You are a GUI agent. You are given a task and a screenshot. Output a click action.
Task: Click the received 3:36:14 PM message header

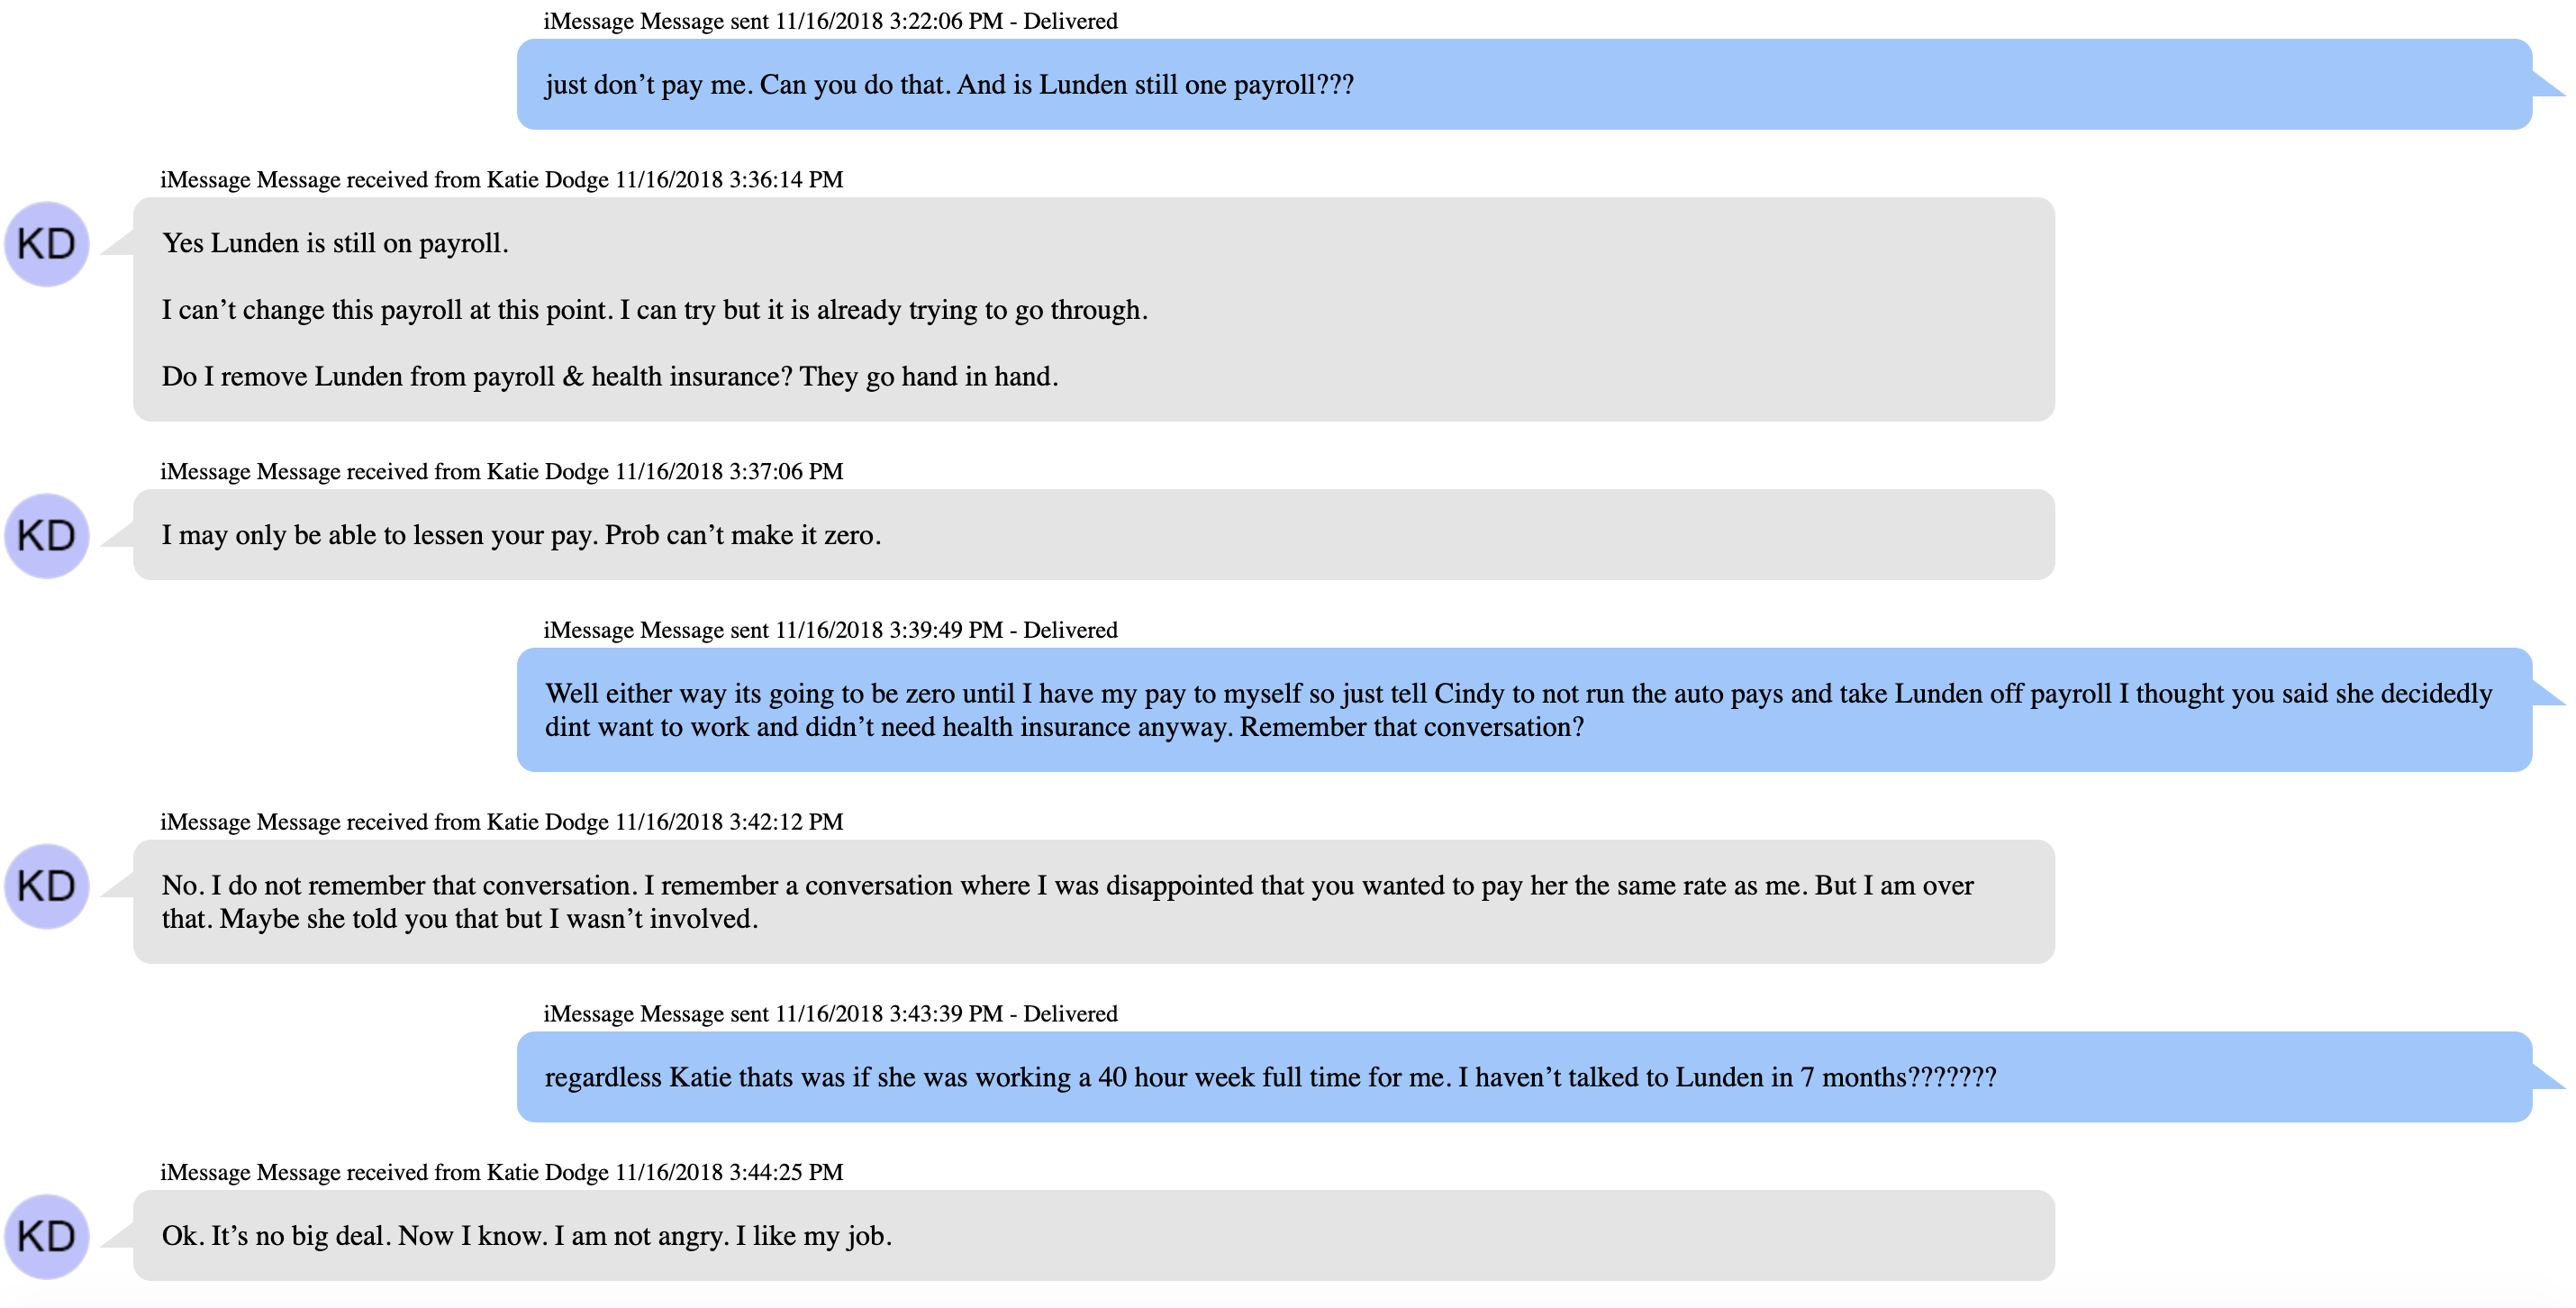tap(502, 180)
